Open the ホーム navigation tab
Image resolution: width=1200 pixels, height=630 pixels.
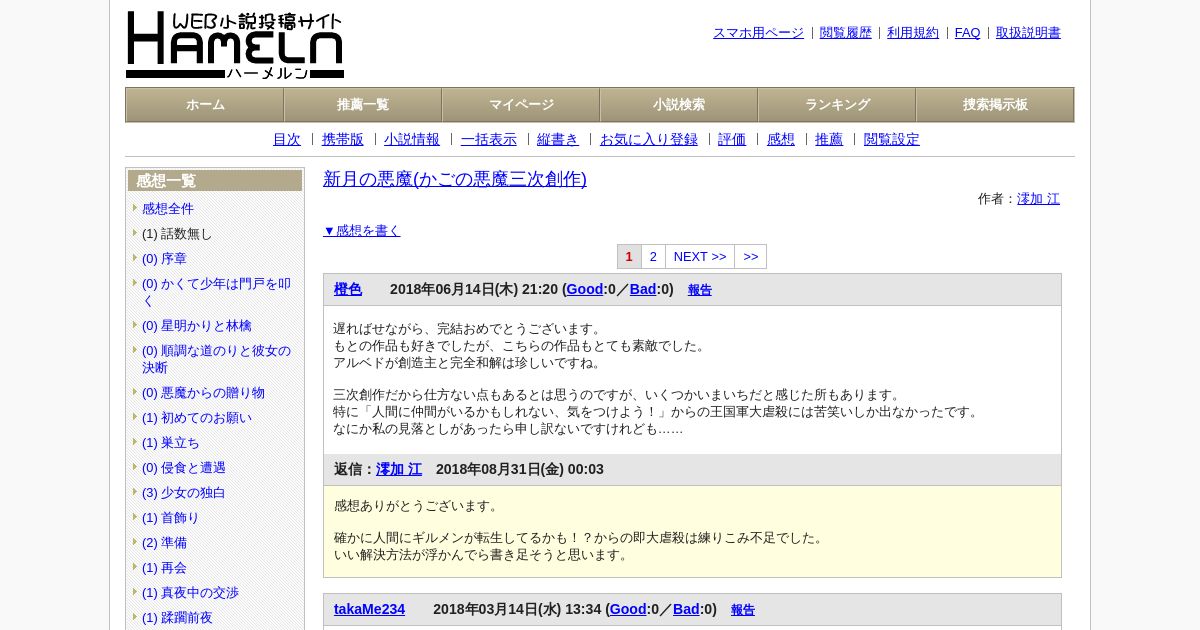coord(205,105)
